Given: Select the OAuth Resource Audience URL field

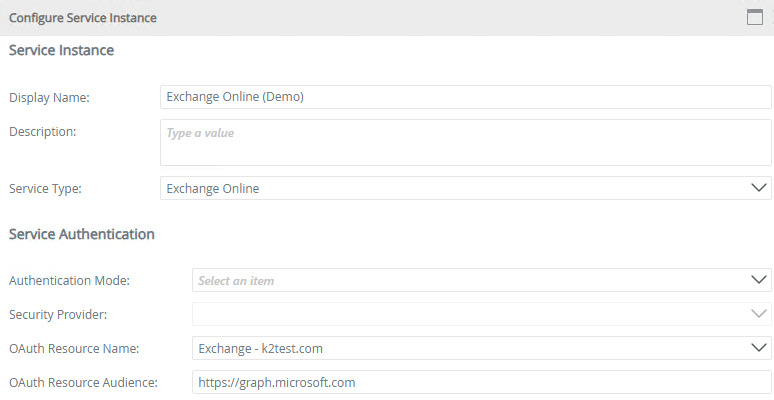Looking at the screenshot, I should click(x=481, y=382).
